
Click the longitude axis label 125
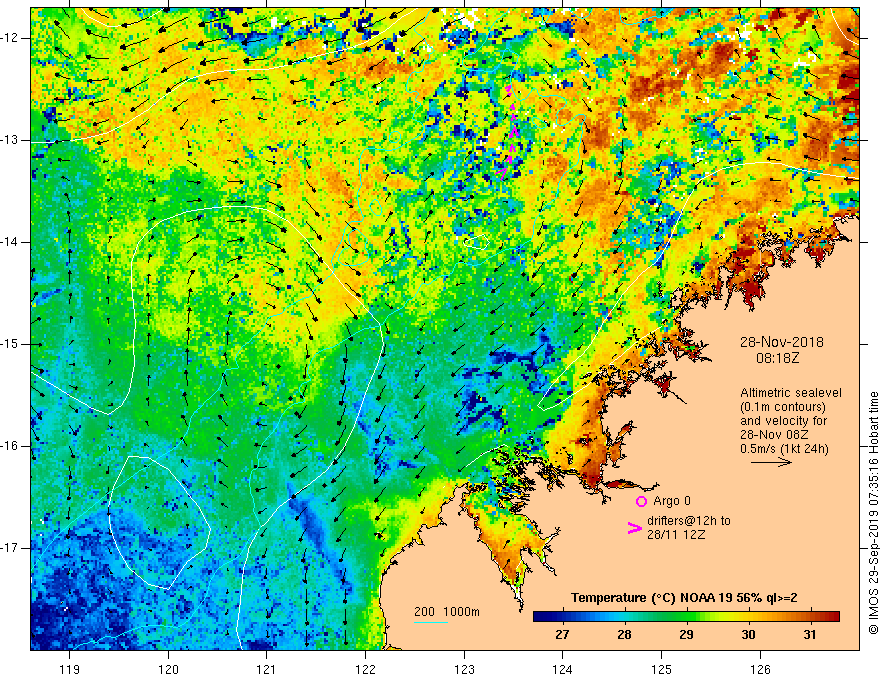[x=661, y=669]
